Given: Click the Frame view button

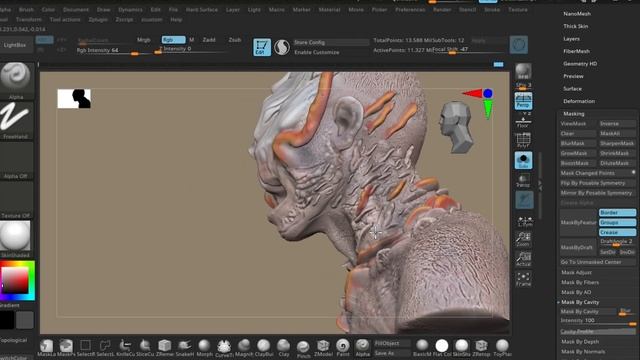Looking at the screenshot, I should [x=523, y=279].
